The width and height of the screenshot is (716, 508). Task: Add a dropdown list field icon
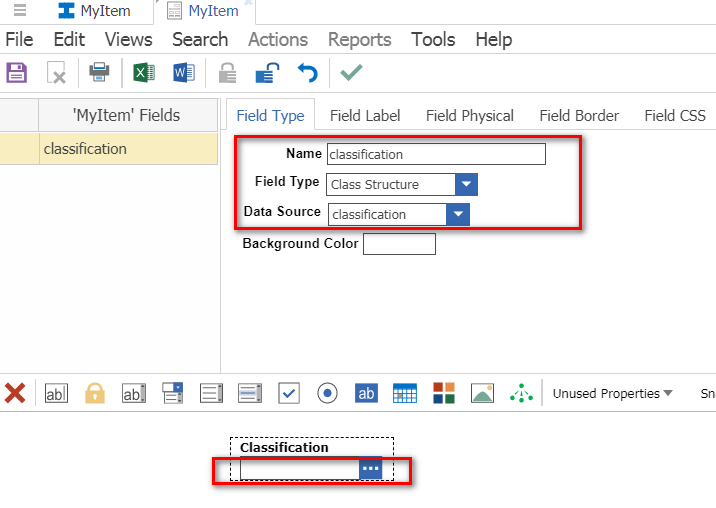pos(211,393)
